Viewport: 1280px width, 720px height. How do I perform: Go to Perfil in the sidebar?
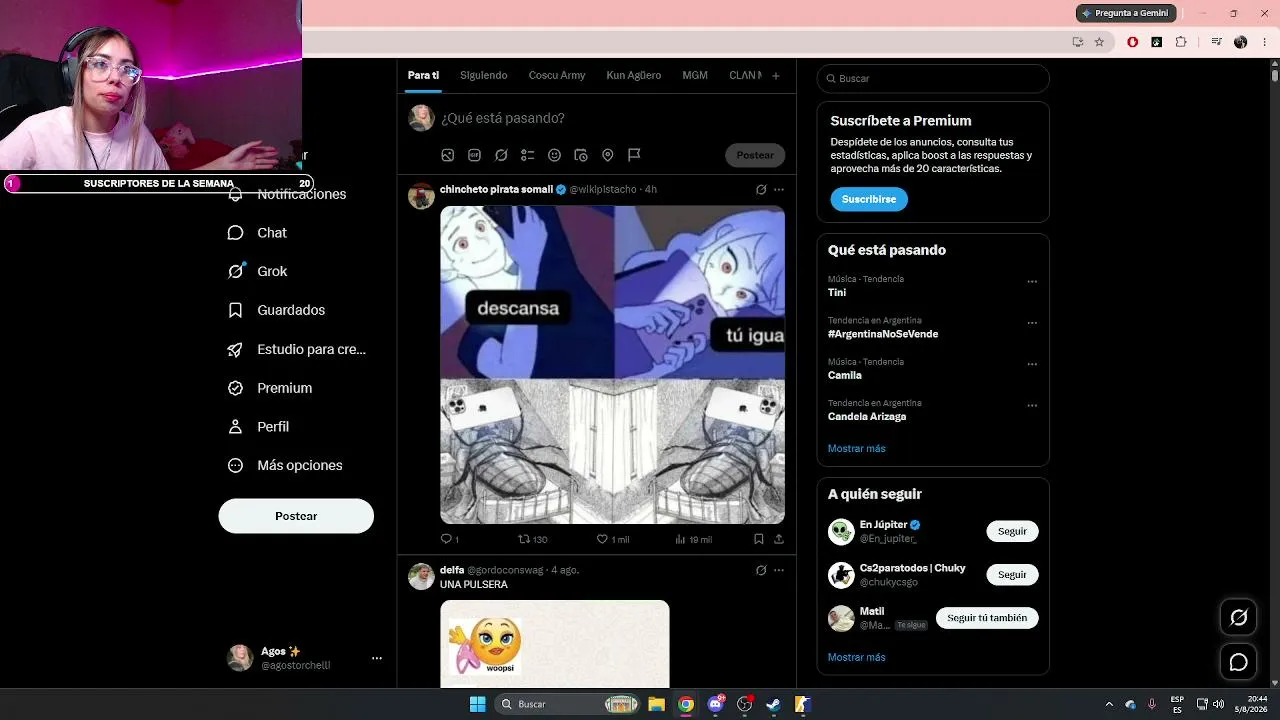[259, 426]
